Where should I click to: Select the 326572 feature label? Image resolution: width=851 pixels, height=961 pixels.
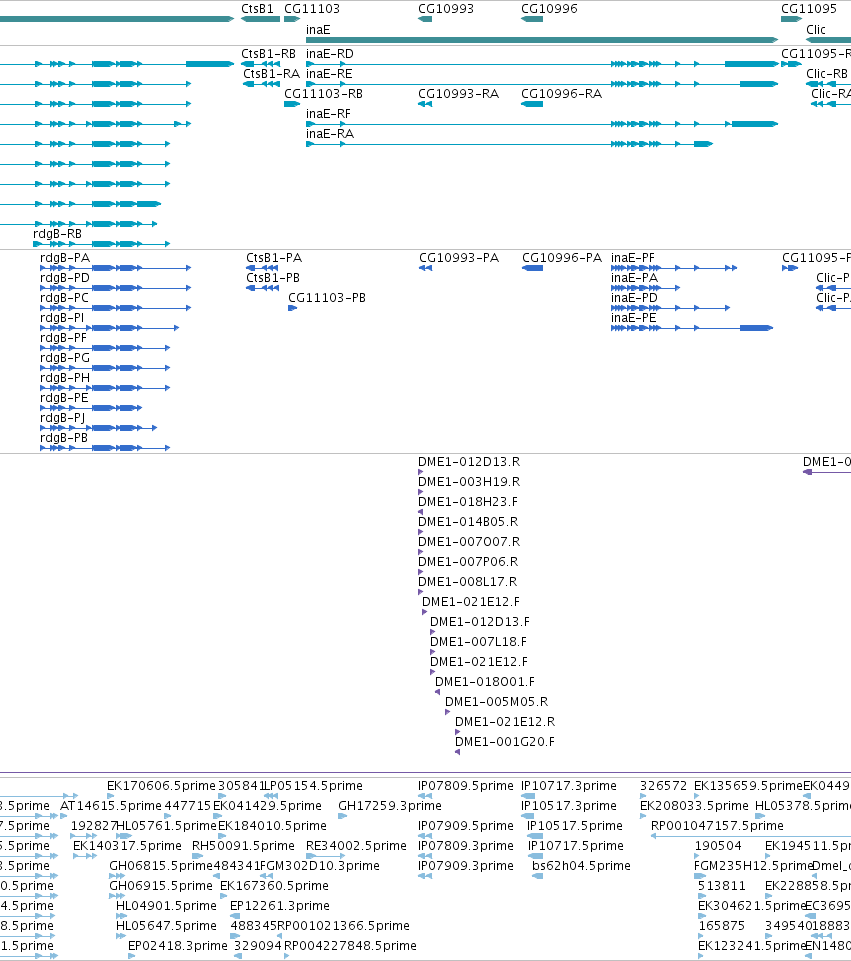pos(664,786)
